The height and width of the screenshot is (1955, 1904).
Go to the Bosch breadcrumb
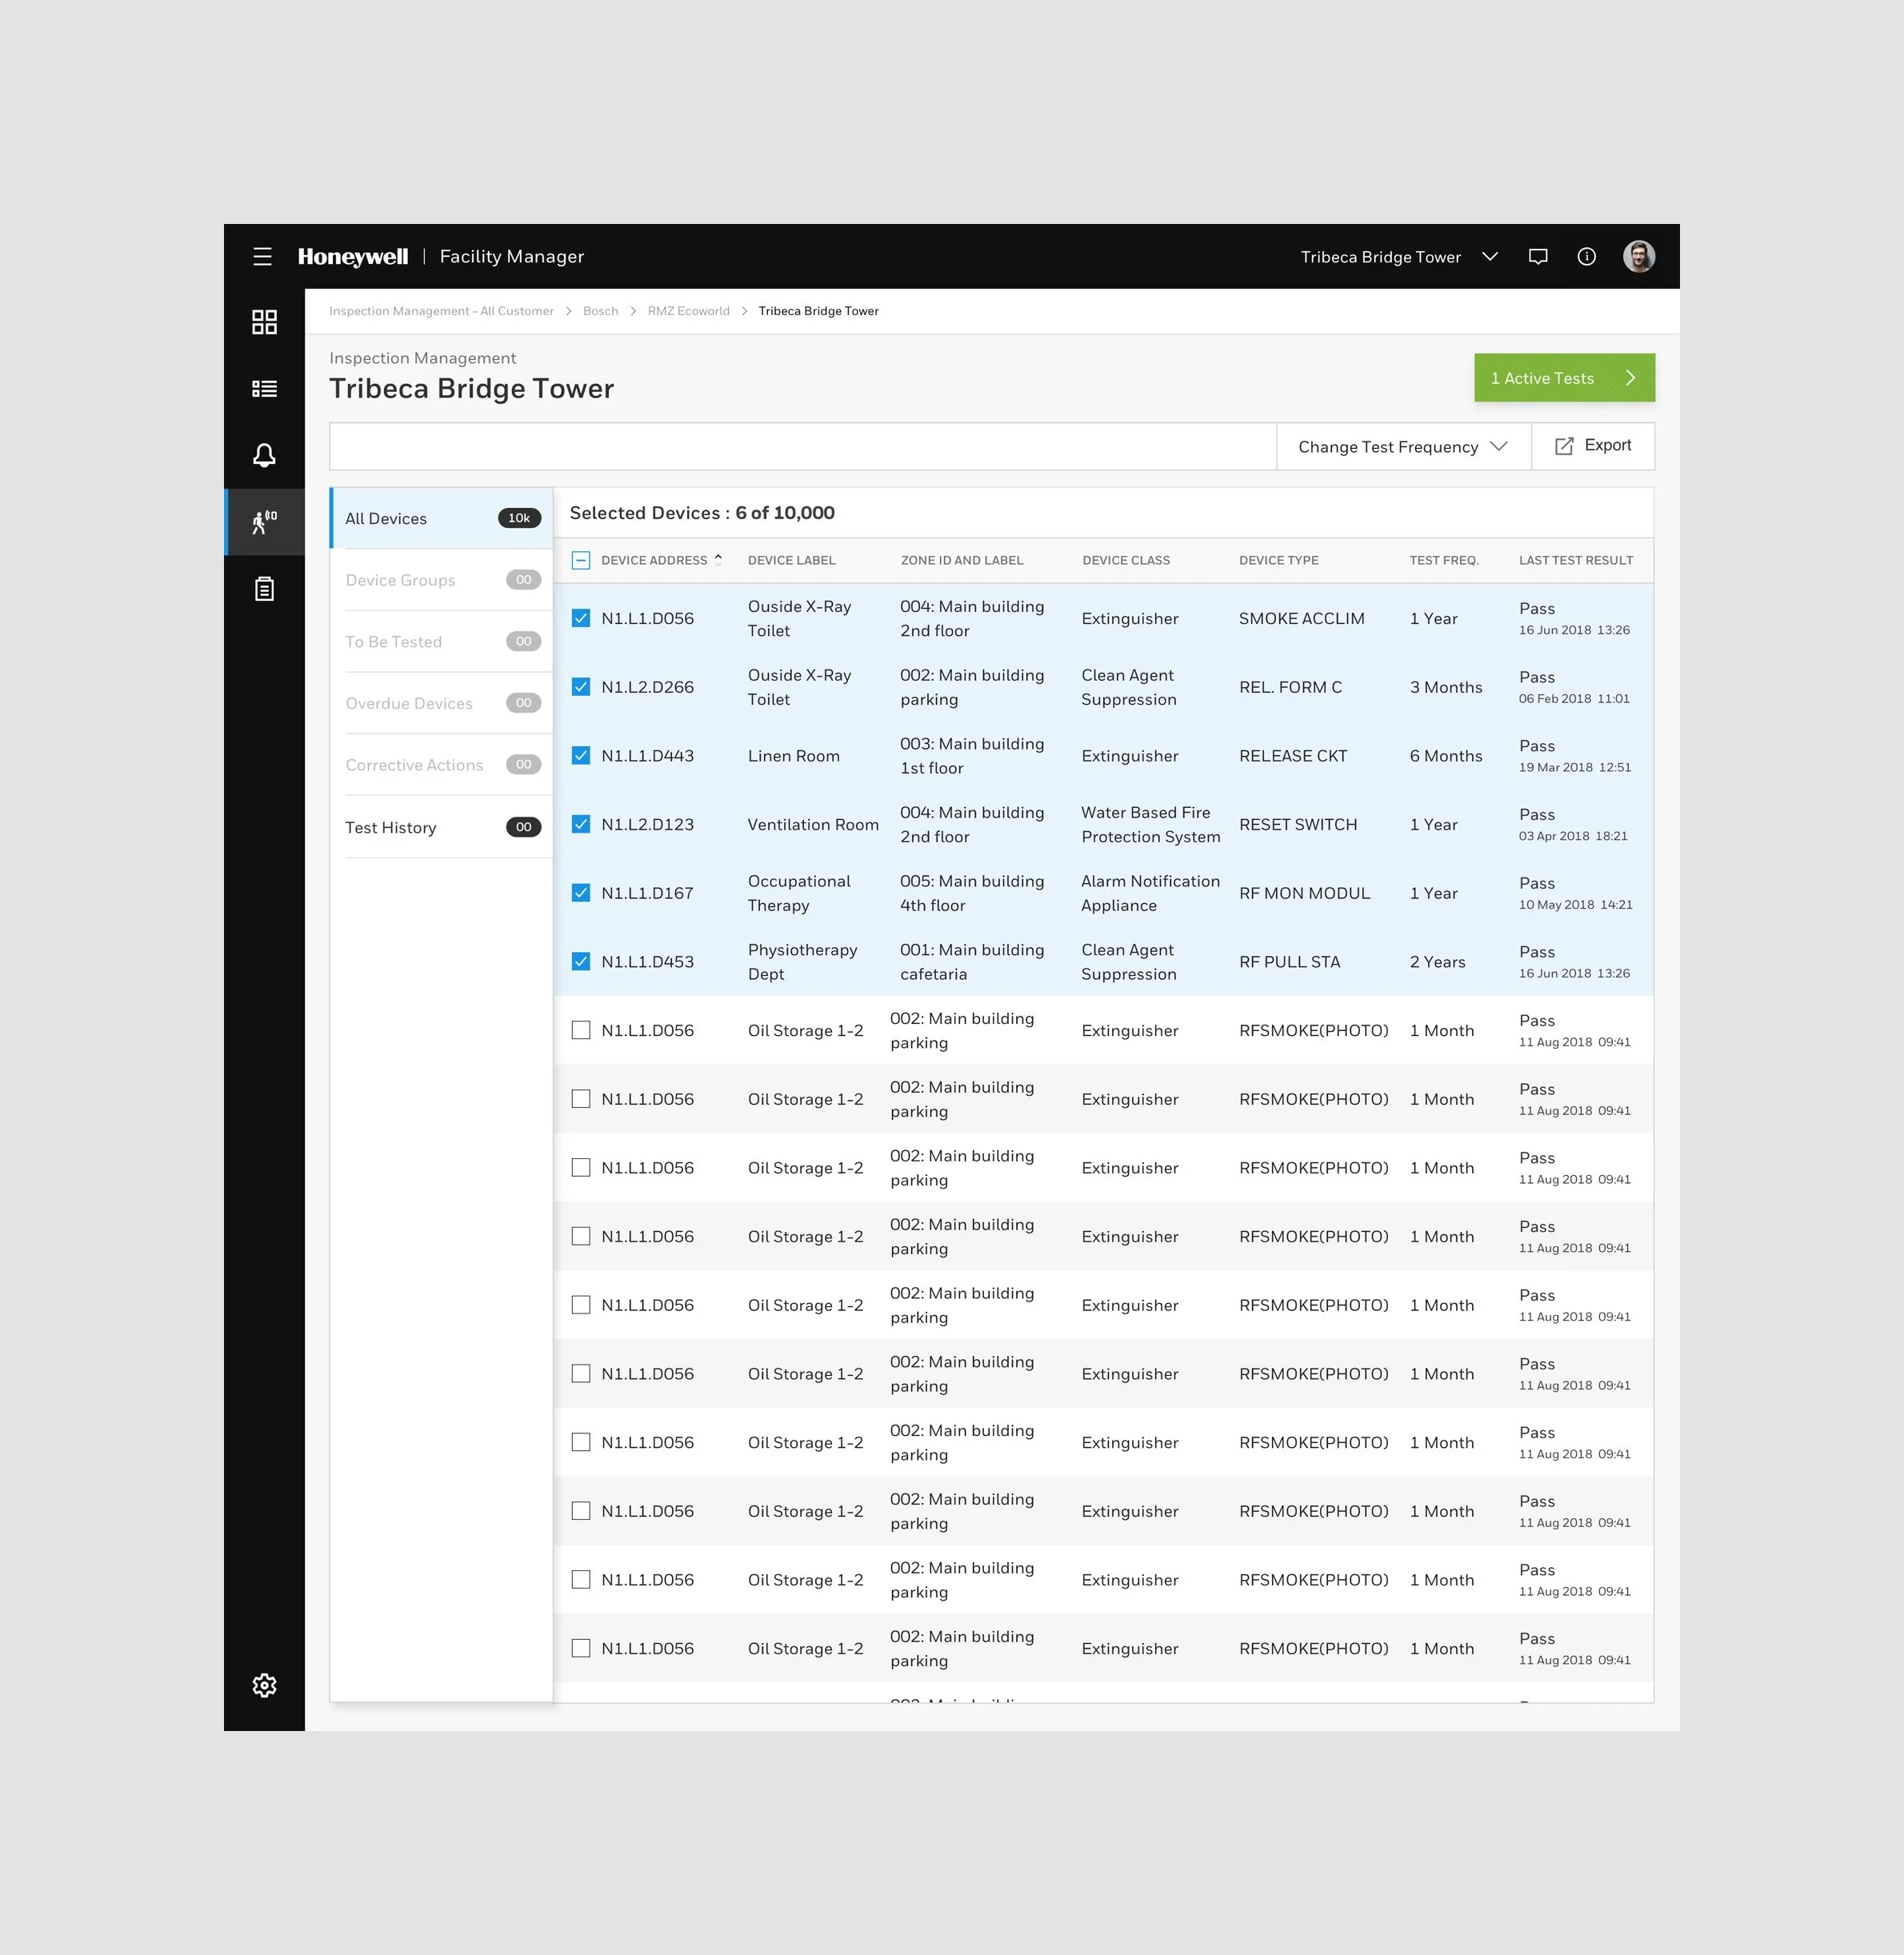tap(600, 311)
